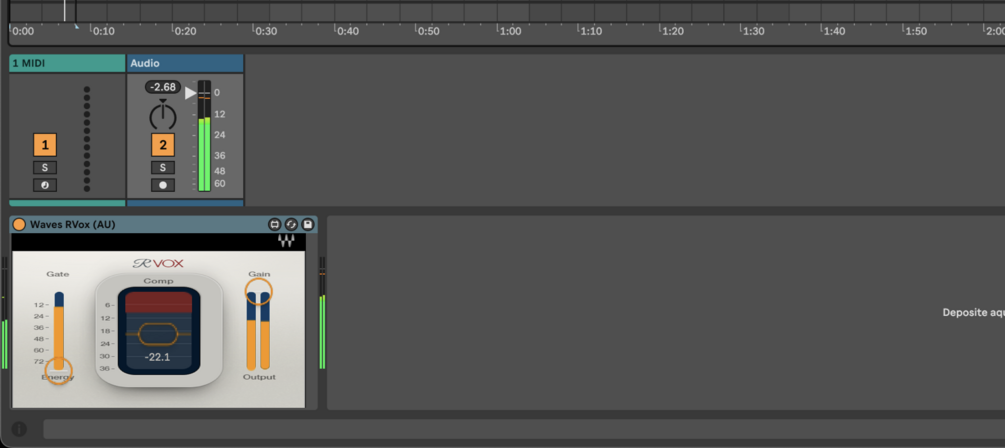The image size is (1005, 448).
Task: Toggle track activator 2
Action: coord(163,145)
